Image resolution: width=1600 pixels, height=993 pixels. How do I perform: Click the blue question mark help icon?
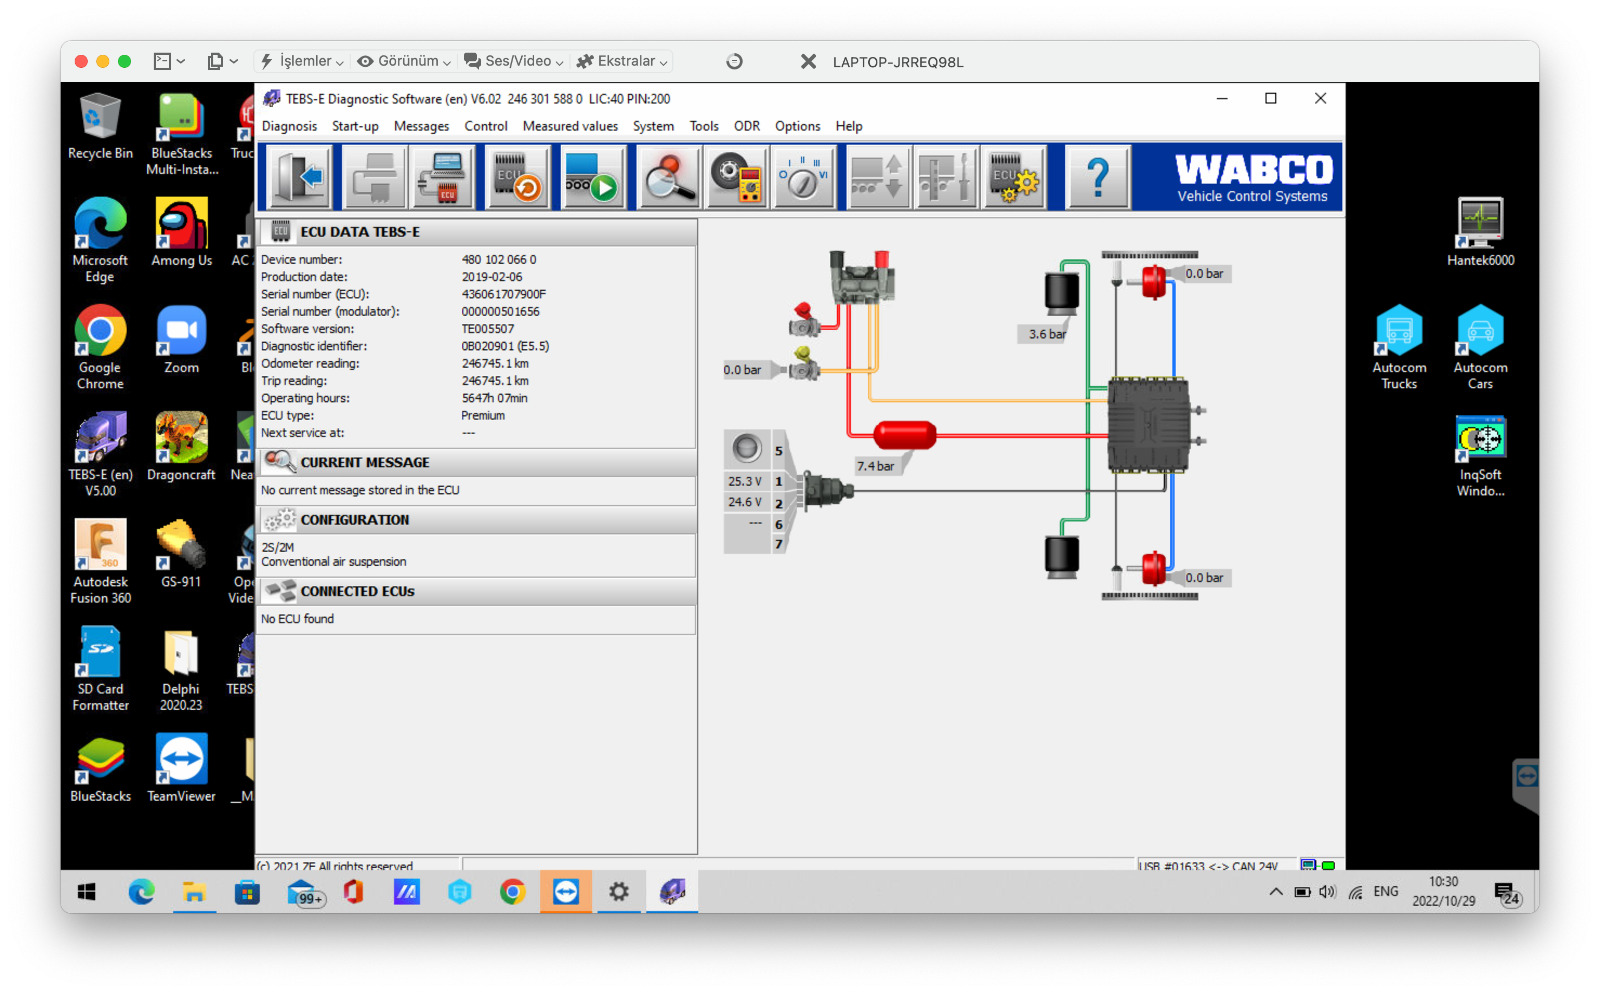pos(1098,178)
